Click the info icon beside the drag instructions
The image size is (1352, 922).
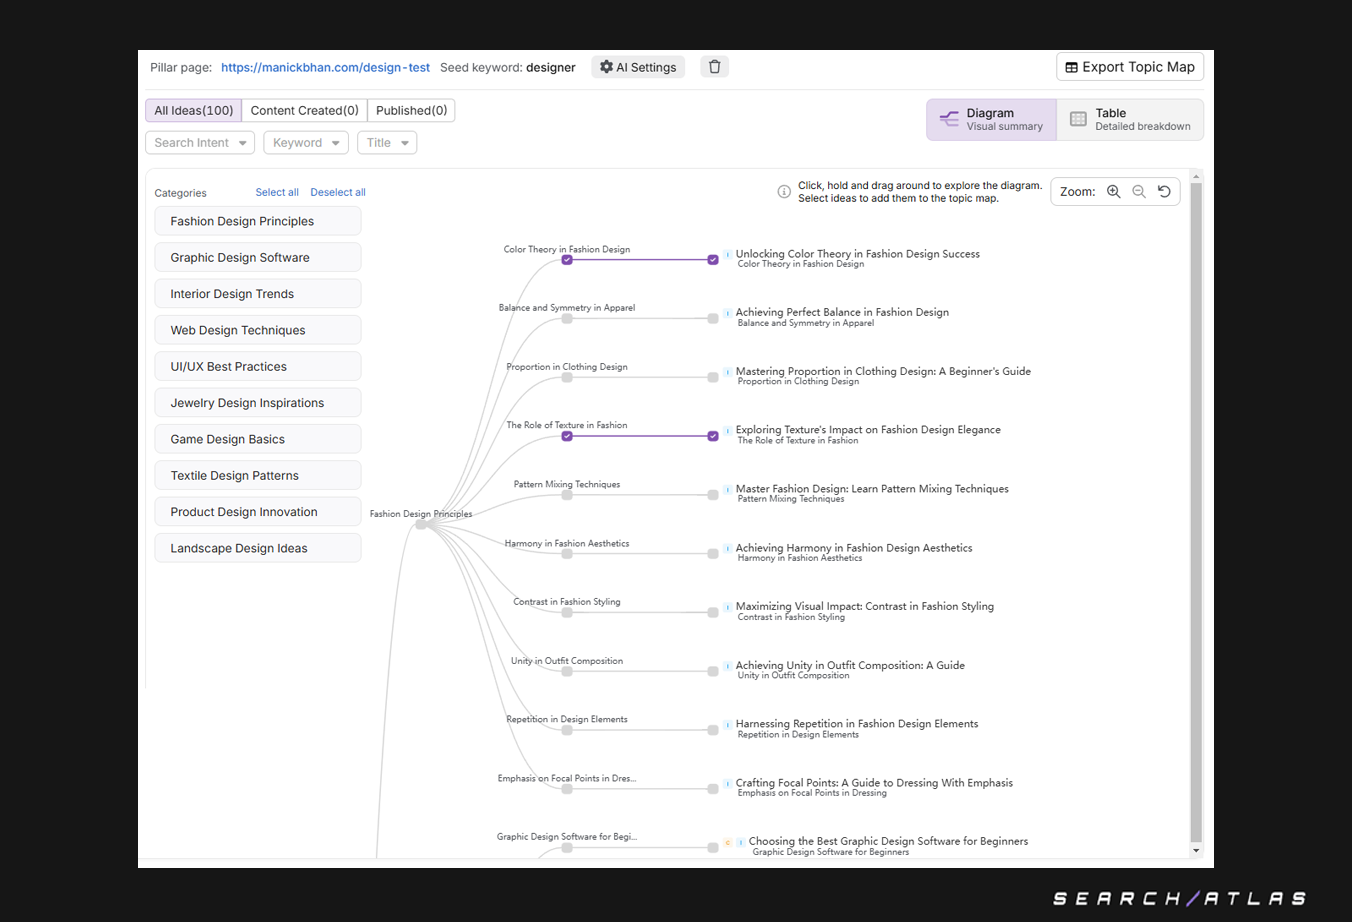(784, 191)
